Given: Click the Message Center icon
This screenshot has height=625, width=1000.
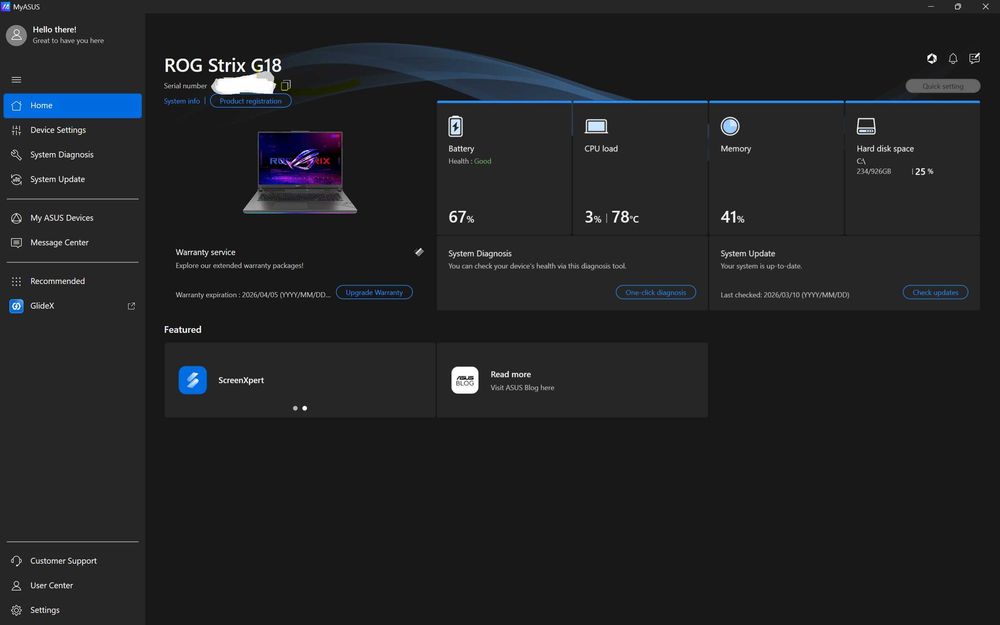Looking at the screenshot, I should point(17,243).
